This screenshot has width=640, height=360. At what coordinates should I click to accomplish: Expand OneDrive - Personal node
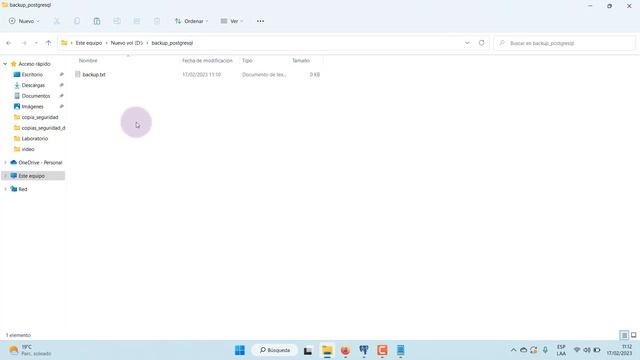(x=5, y=162)
